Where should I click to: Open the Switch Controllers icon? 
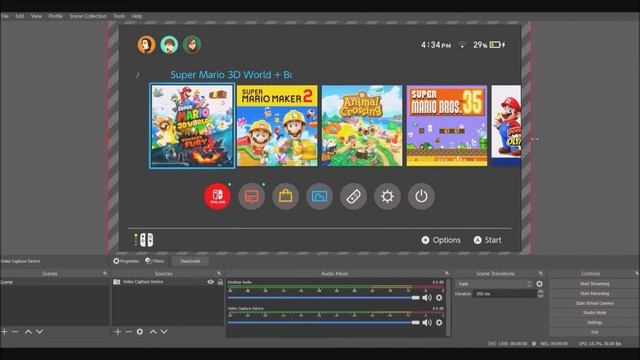[x=353, y=196]
